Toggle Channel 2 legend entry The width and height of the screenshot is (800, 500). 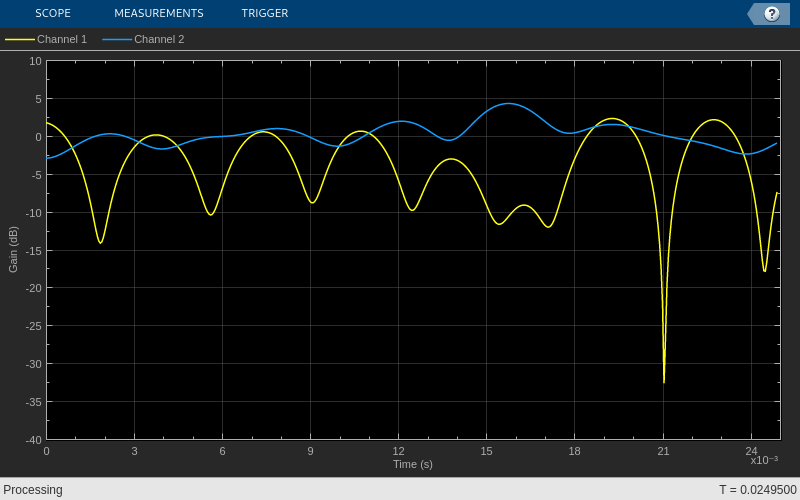point(143,39)
